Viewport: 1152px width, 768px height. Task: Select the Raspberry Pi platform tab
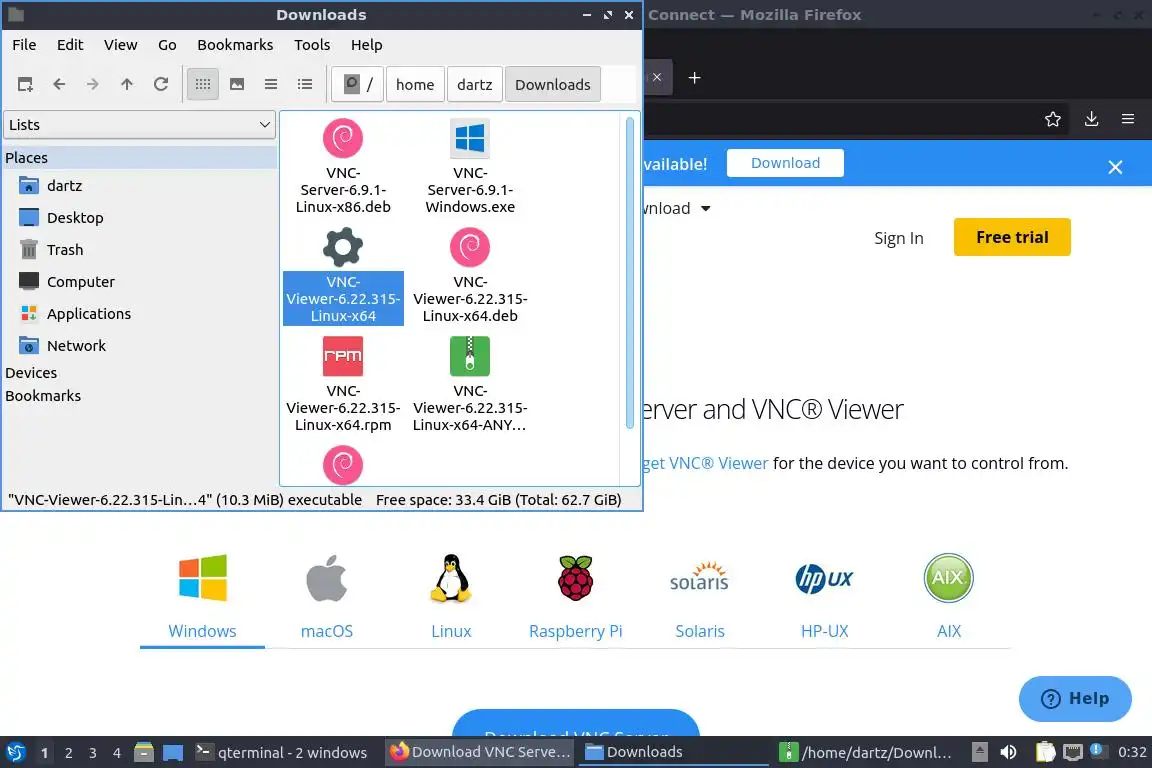click(575, 598)
